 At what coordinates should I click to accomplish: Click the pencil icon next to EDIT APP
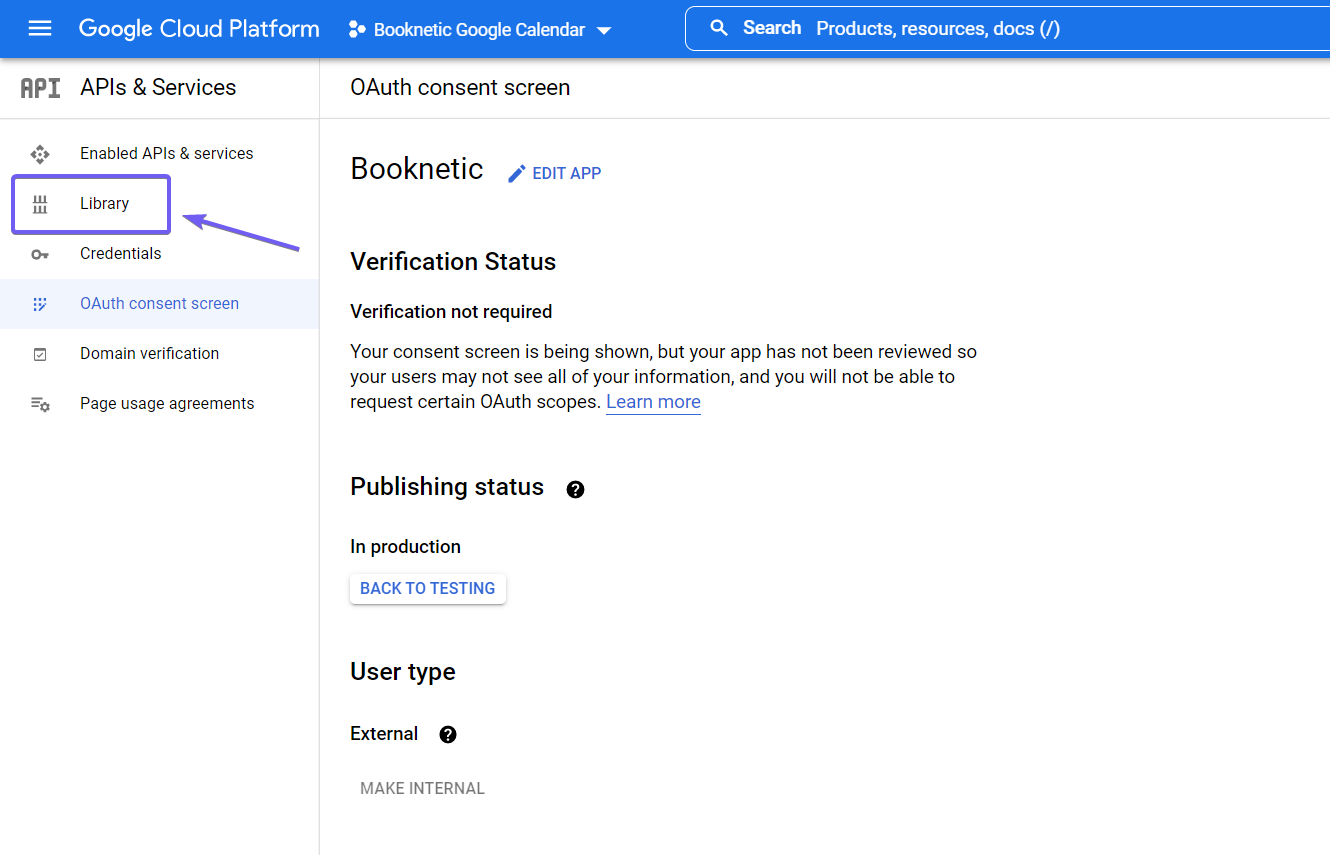pos(516,174)
